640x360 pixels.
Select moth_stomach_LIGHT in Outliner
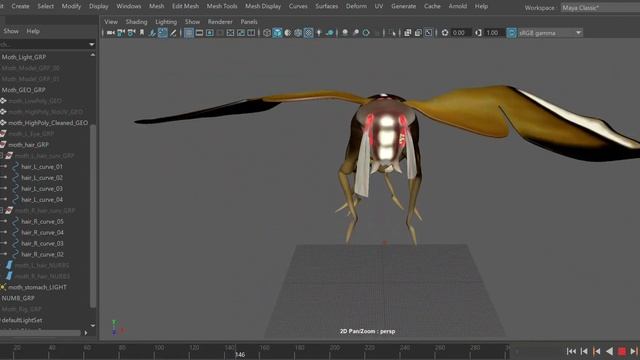point(37,287)
